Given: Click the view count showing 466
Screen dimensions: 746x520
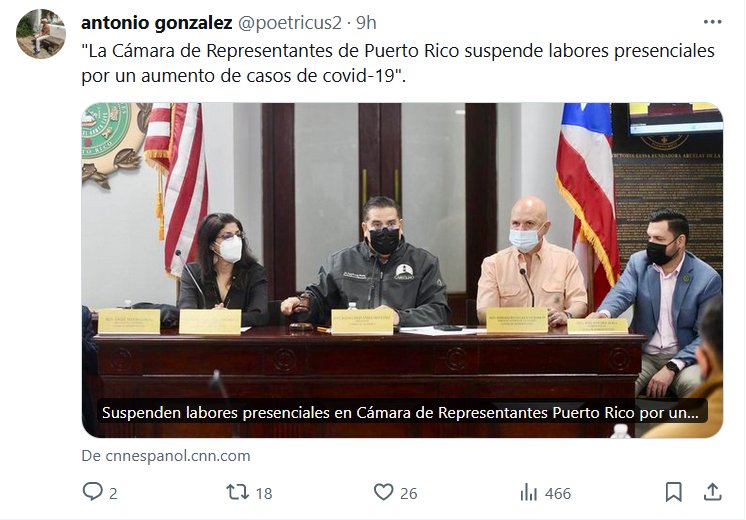Looking at the screenshot, I should pos(558,494).
